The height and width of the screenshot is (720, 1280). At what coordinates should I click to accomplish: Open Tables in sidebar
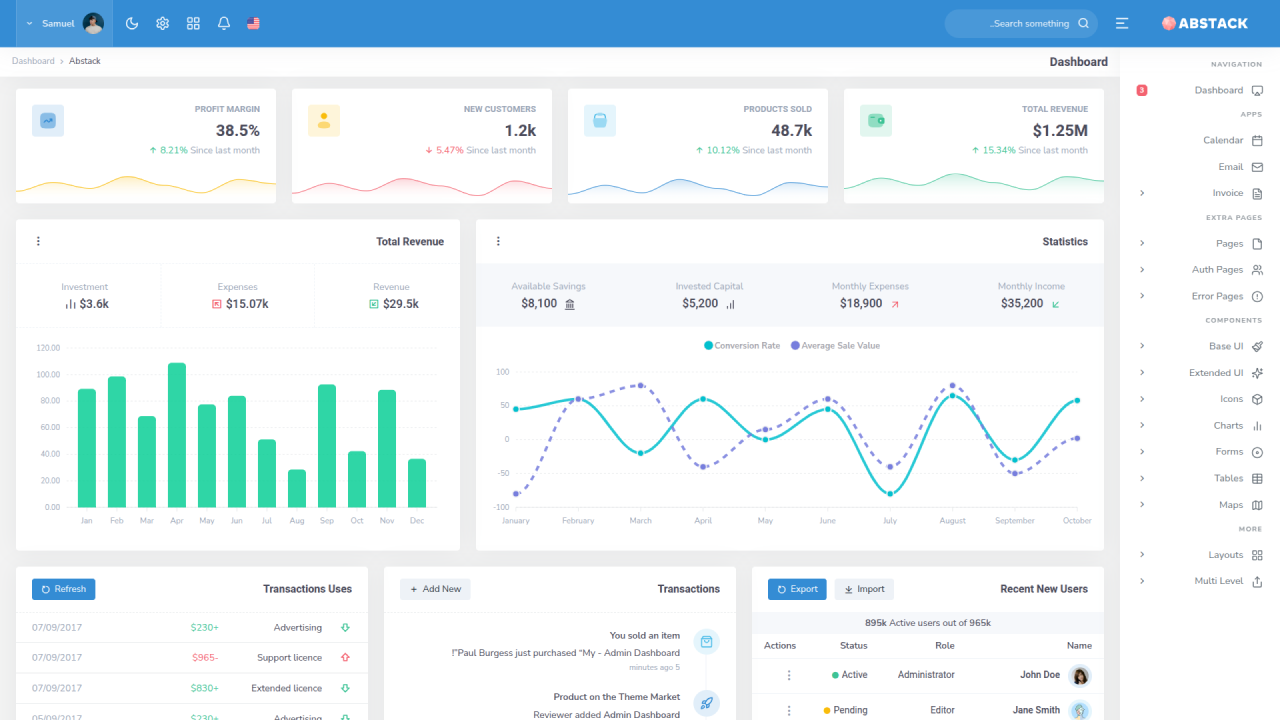1200,478
